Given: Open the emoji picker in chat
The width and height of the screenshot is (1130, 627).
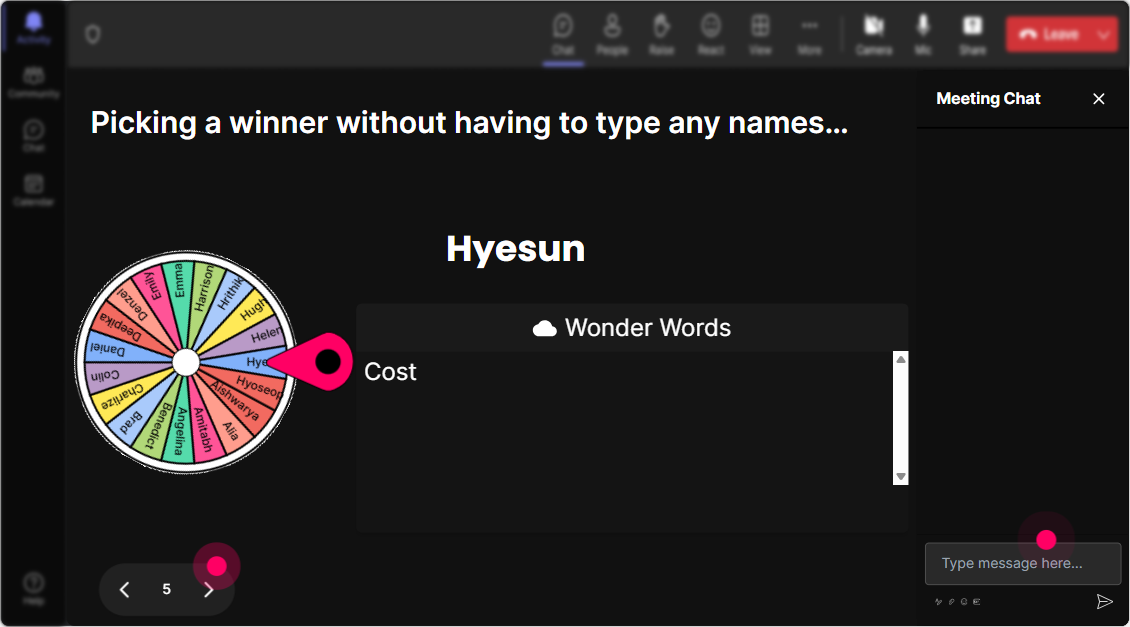Looking at the screenshot, I should pyautogui.click(x=964, y=601).
